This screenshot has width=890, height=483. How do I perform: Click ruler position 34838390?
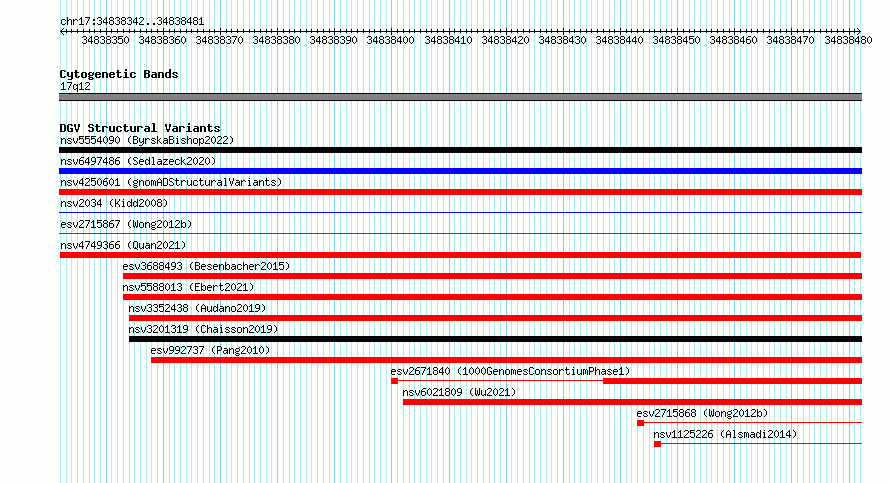click(333, 40)
